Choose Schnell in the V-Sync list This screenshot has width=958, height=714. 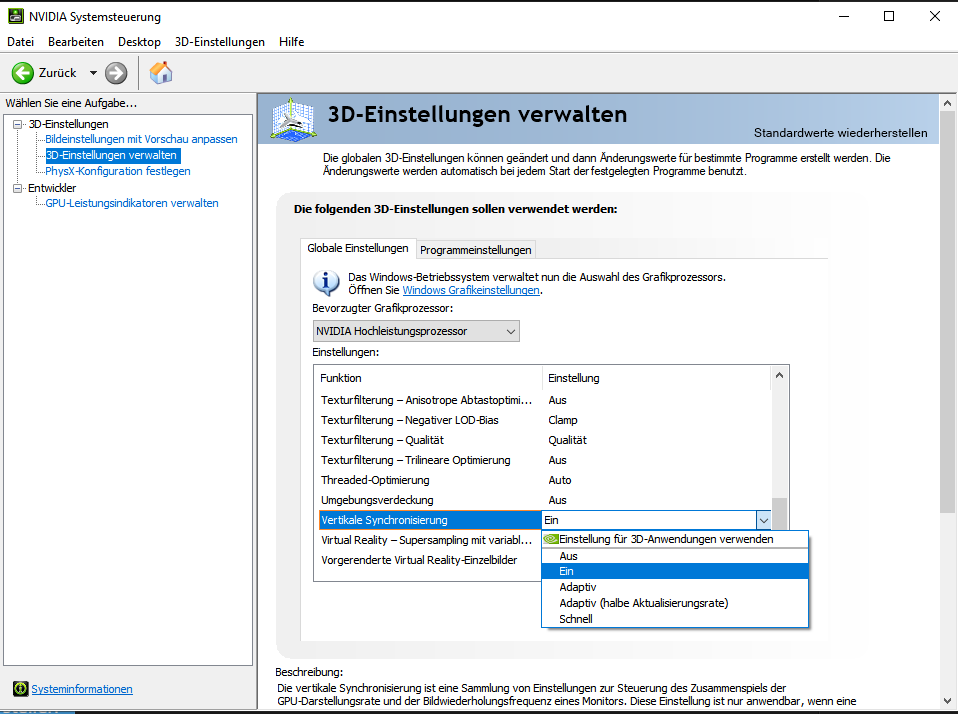coord(675,619)
